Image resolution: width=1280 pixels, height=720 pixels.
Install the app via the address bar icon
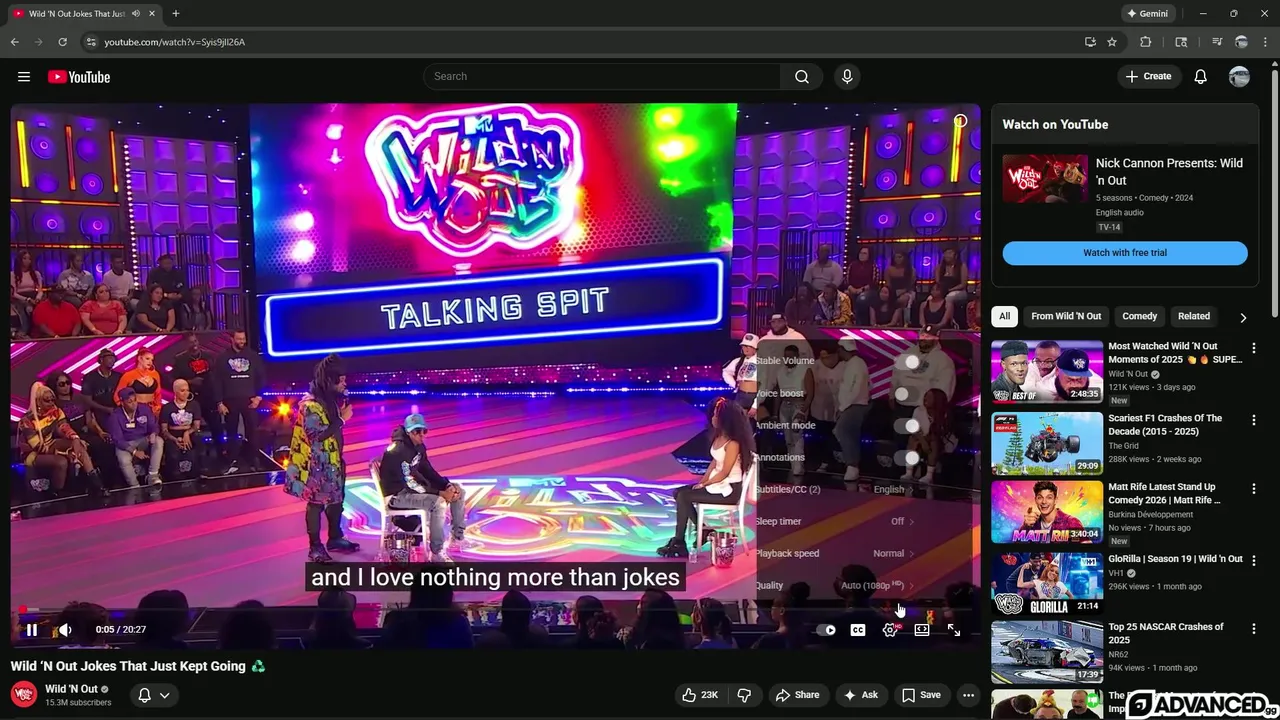click(1090, 42)
